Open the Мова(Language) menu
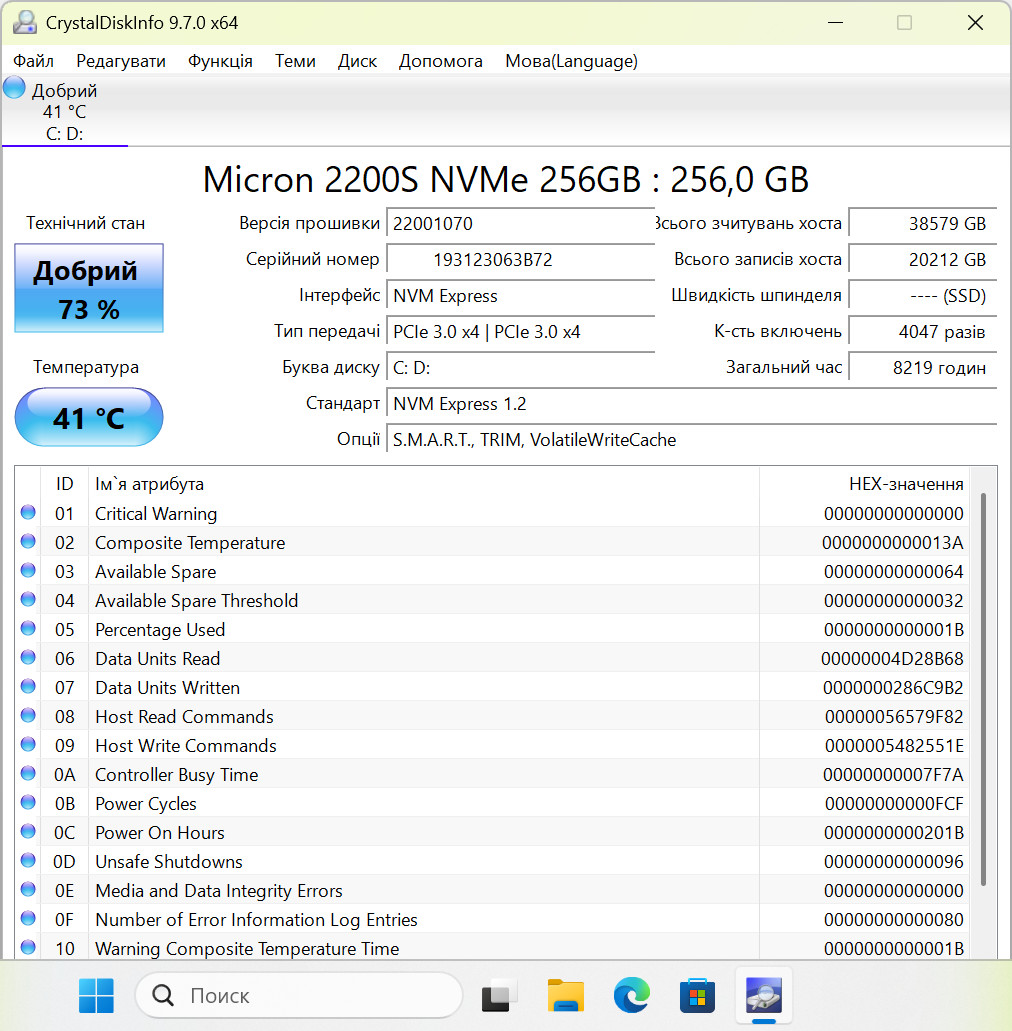Image resolution: width=1012 pixels, height=1031 pixels. click(571, 61)
